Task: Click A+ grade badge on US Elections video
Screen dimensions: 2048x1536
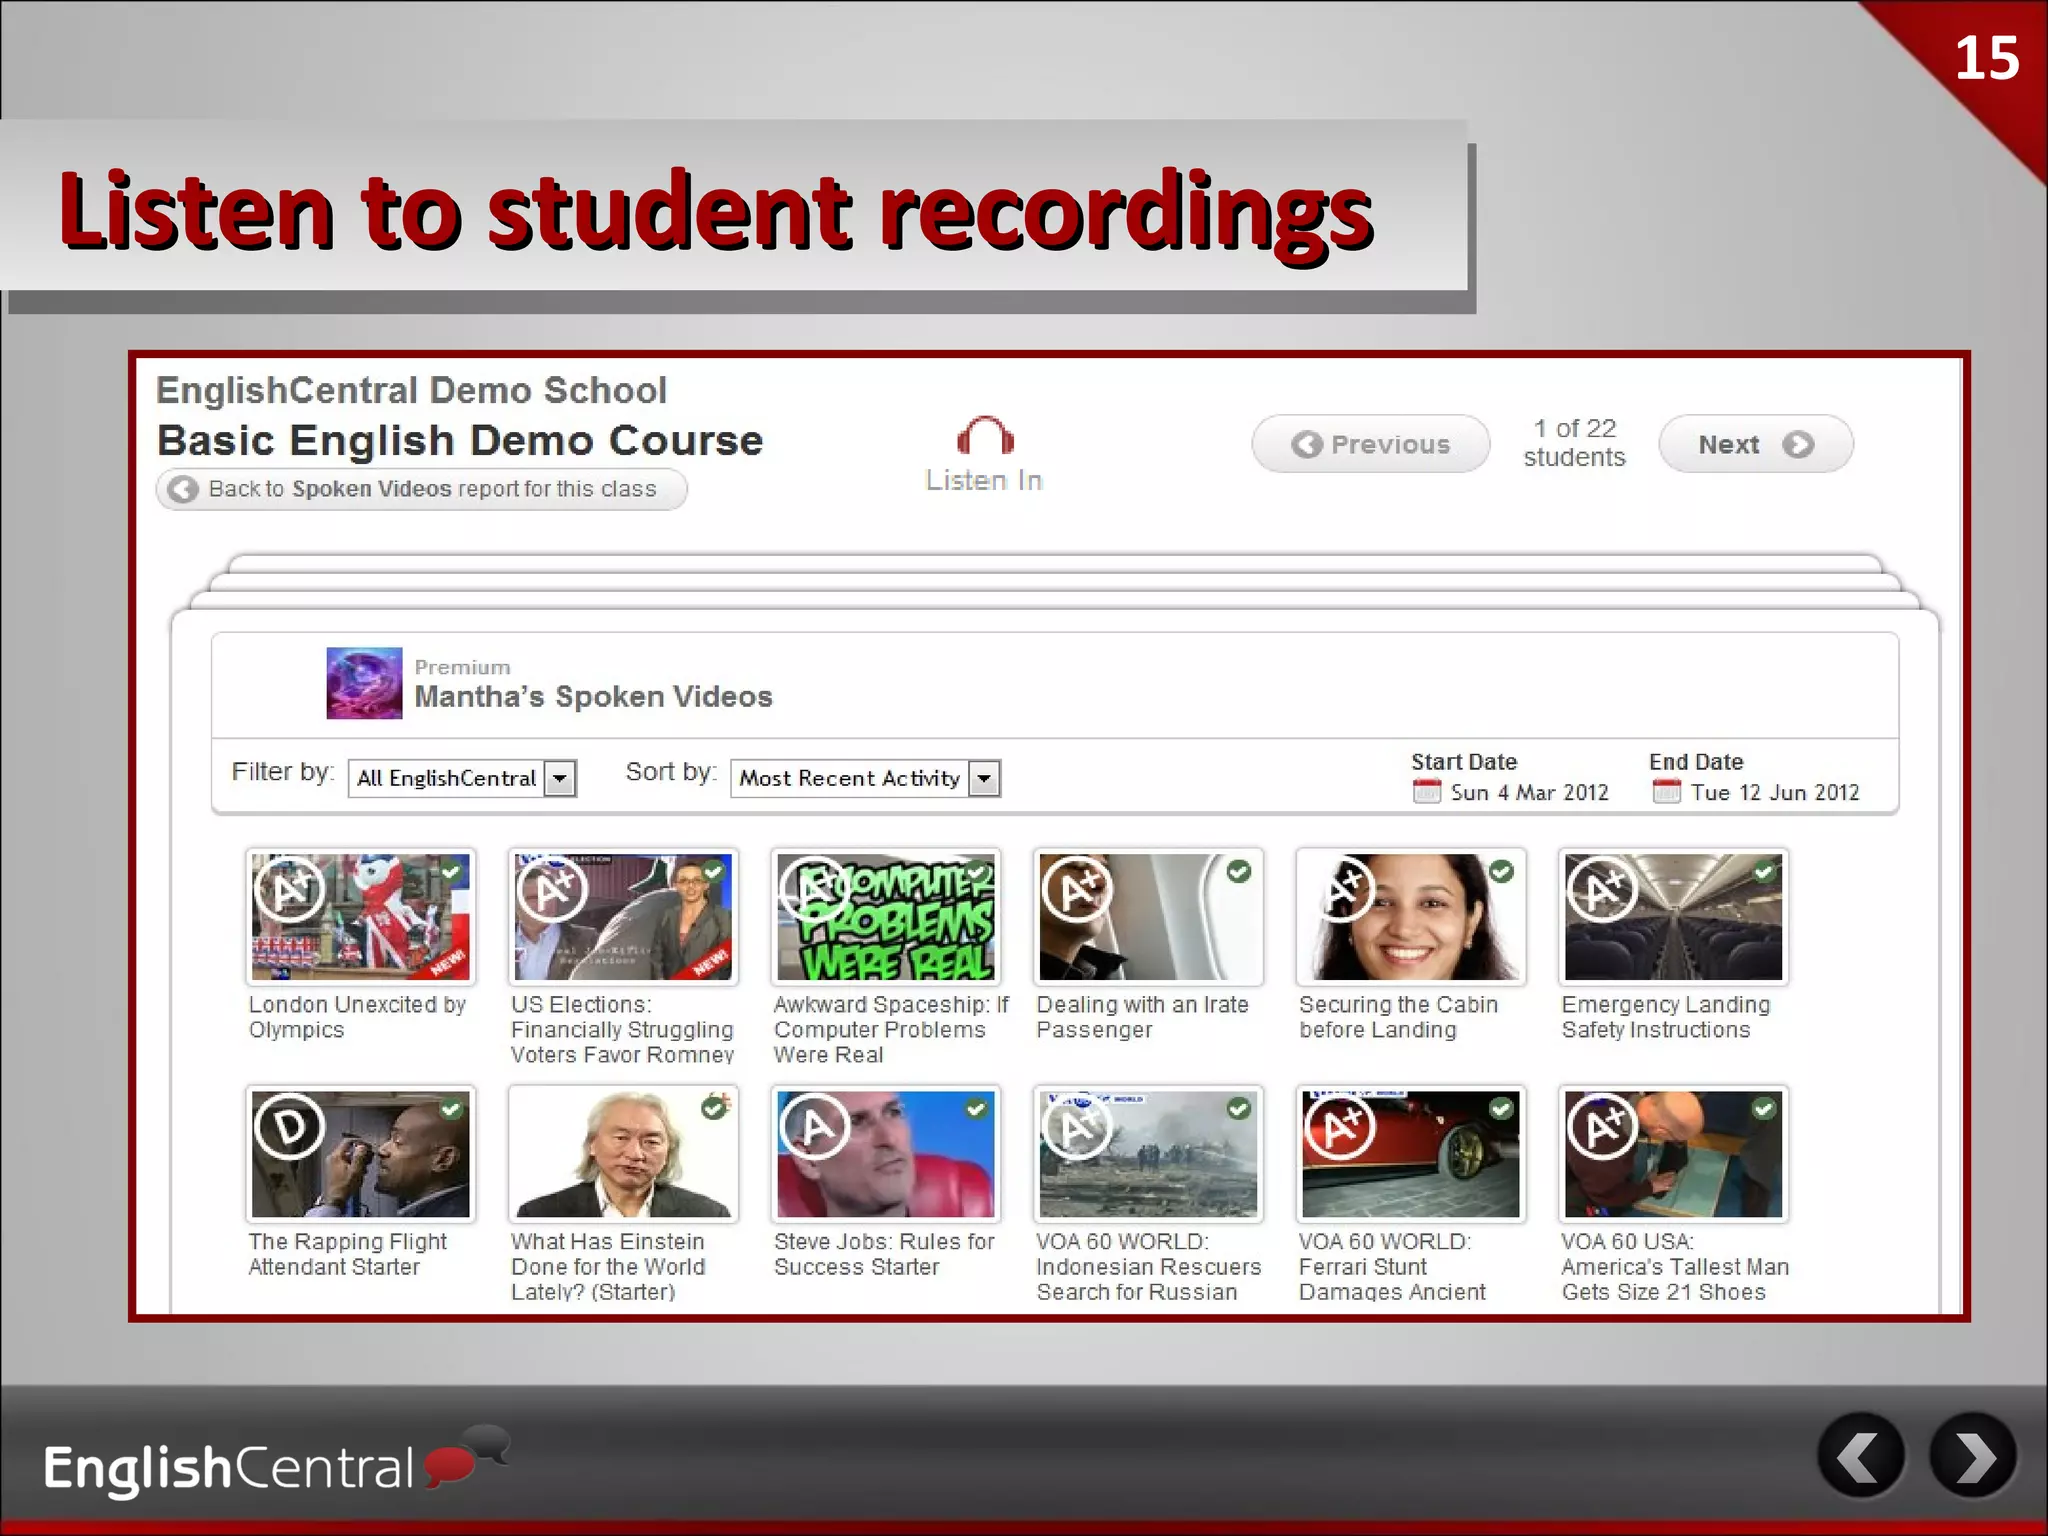Action: tap(552, 889)
